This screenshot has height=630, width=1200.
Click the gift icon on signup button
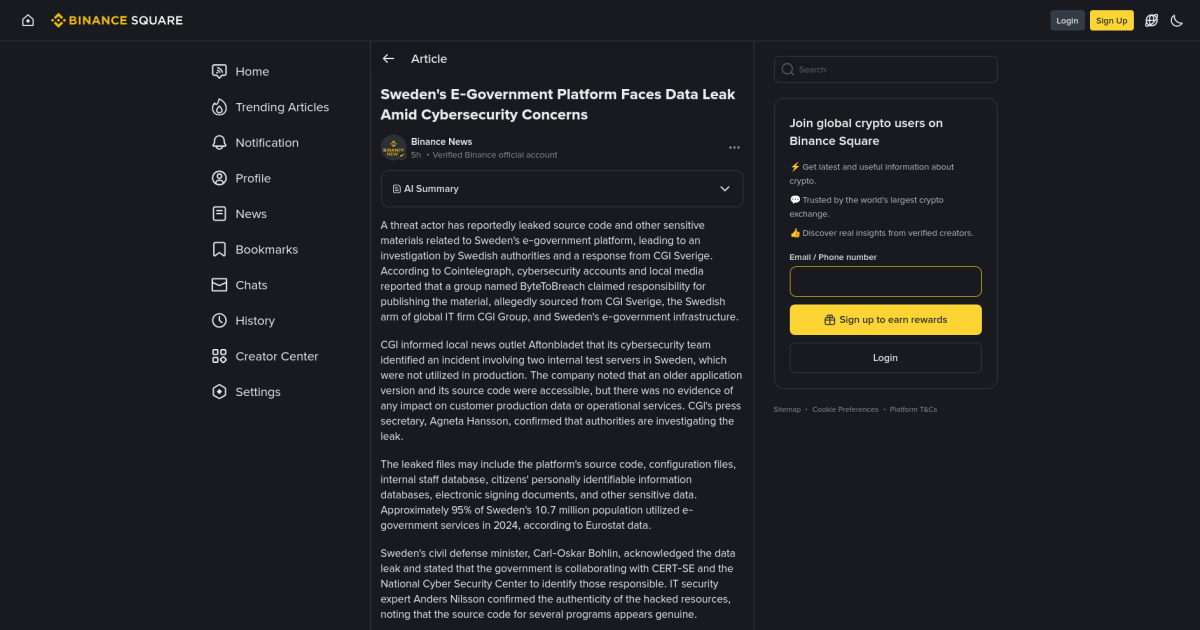829,320
